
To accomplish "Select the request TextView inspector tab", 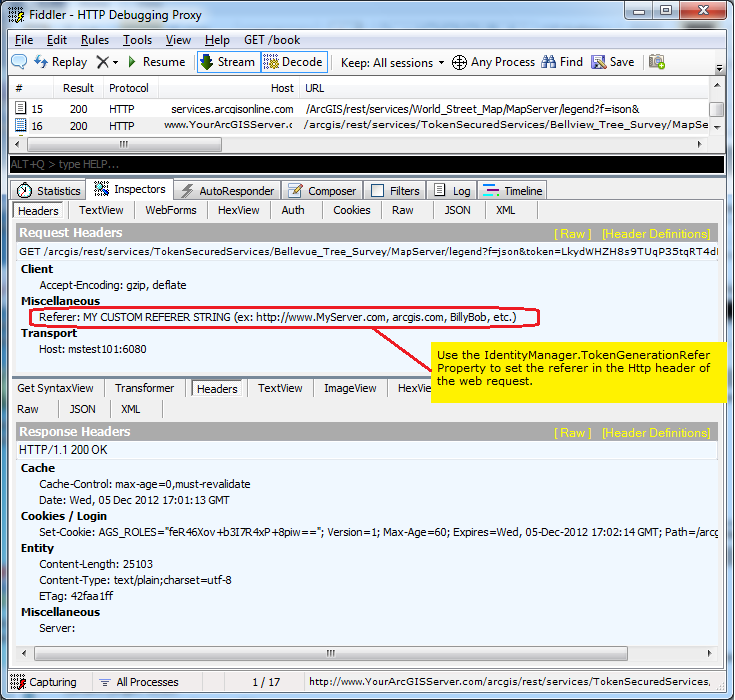I will pyautogui.click(x=101, y=210).
